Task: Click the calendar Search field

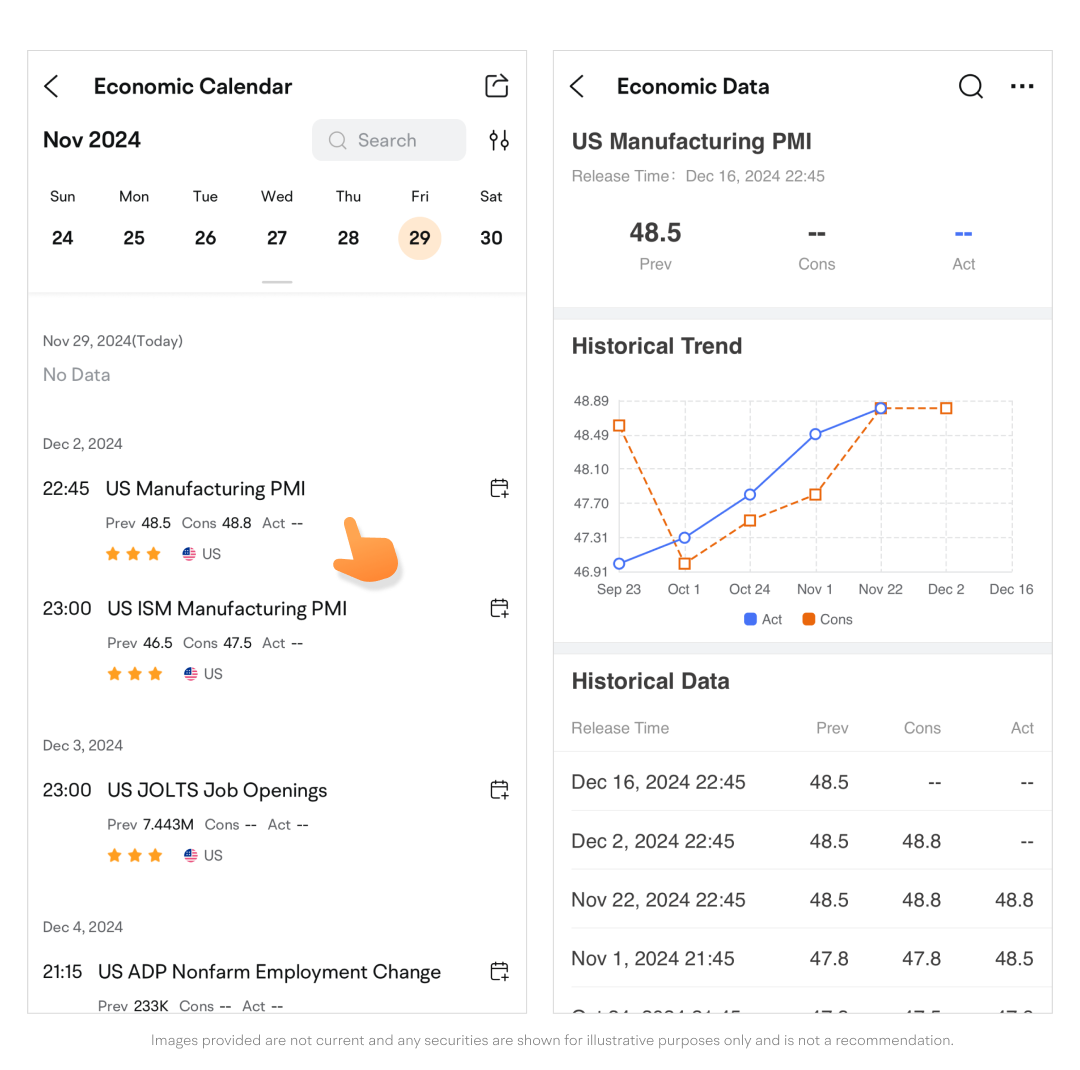Action: [389, 140]
